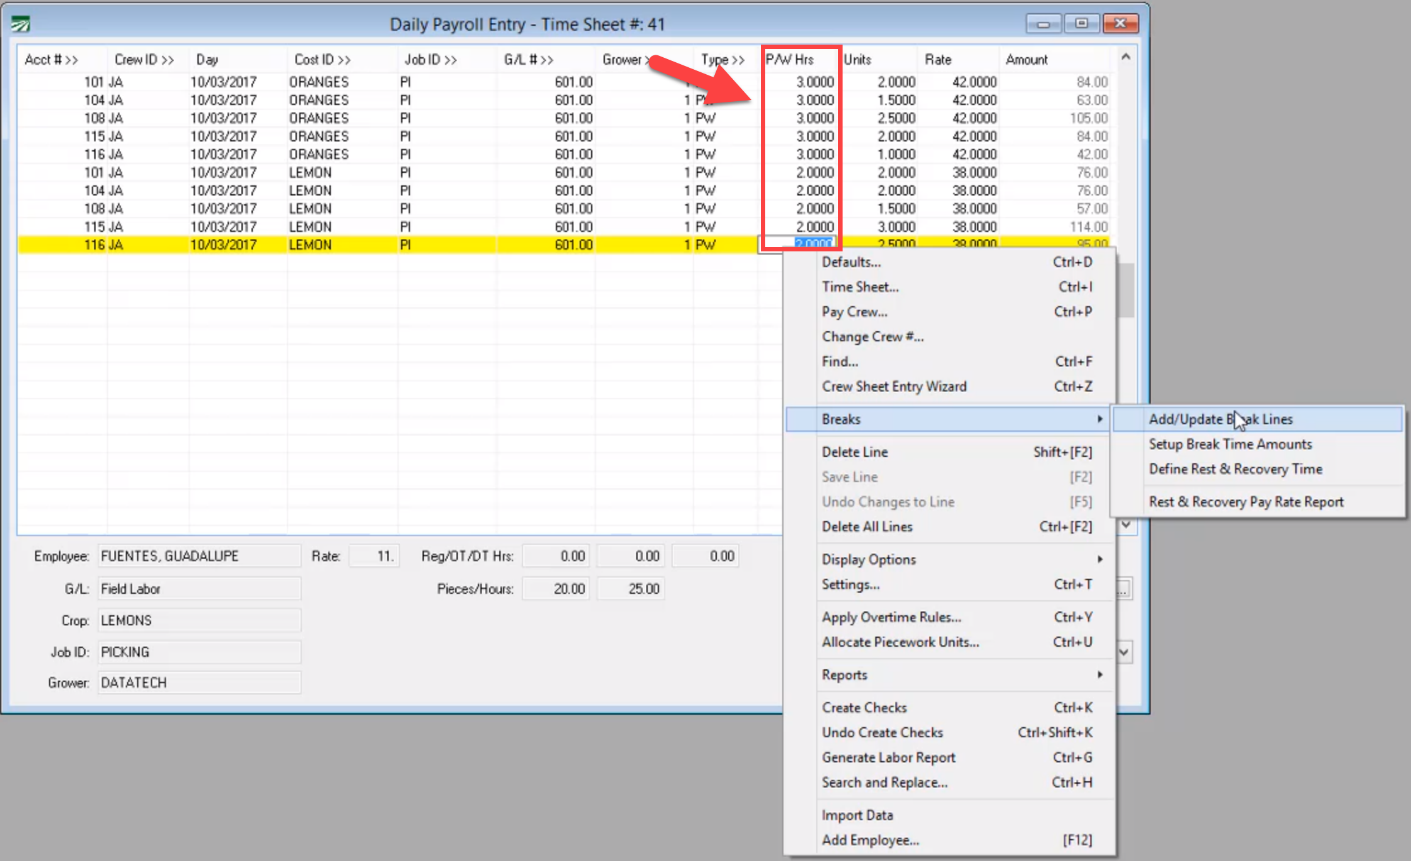The image size is (1411, 861).
Task: Click the application icon in the title bar
Action: pos(20,24)
